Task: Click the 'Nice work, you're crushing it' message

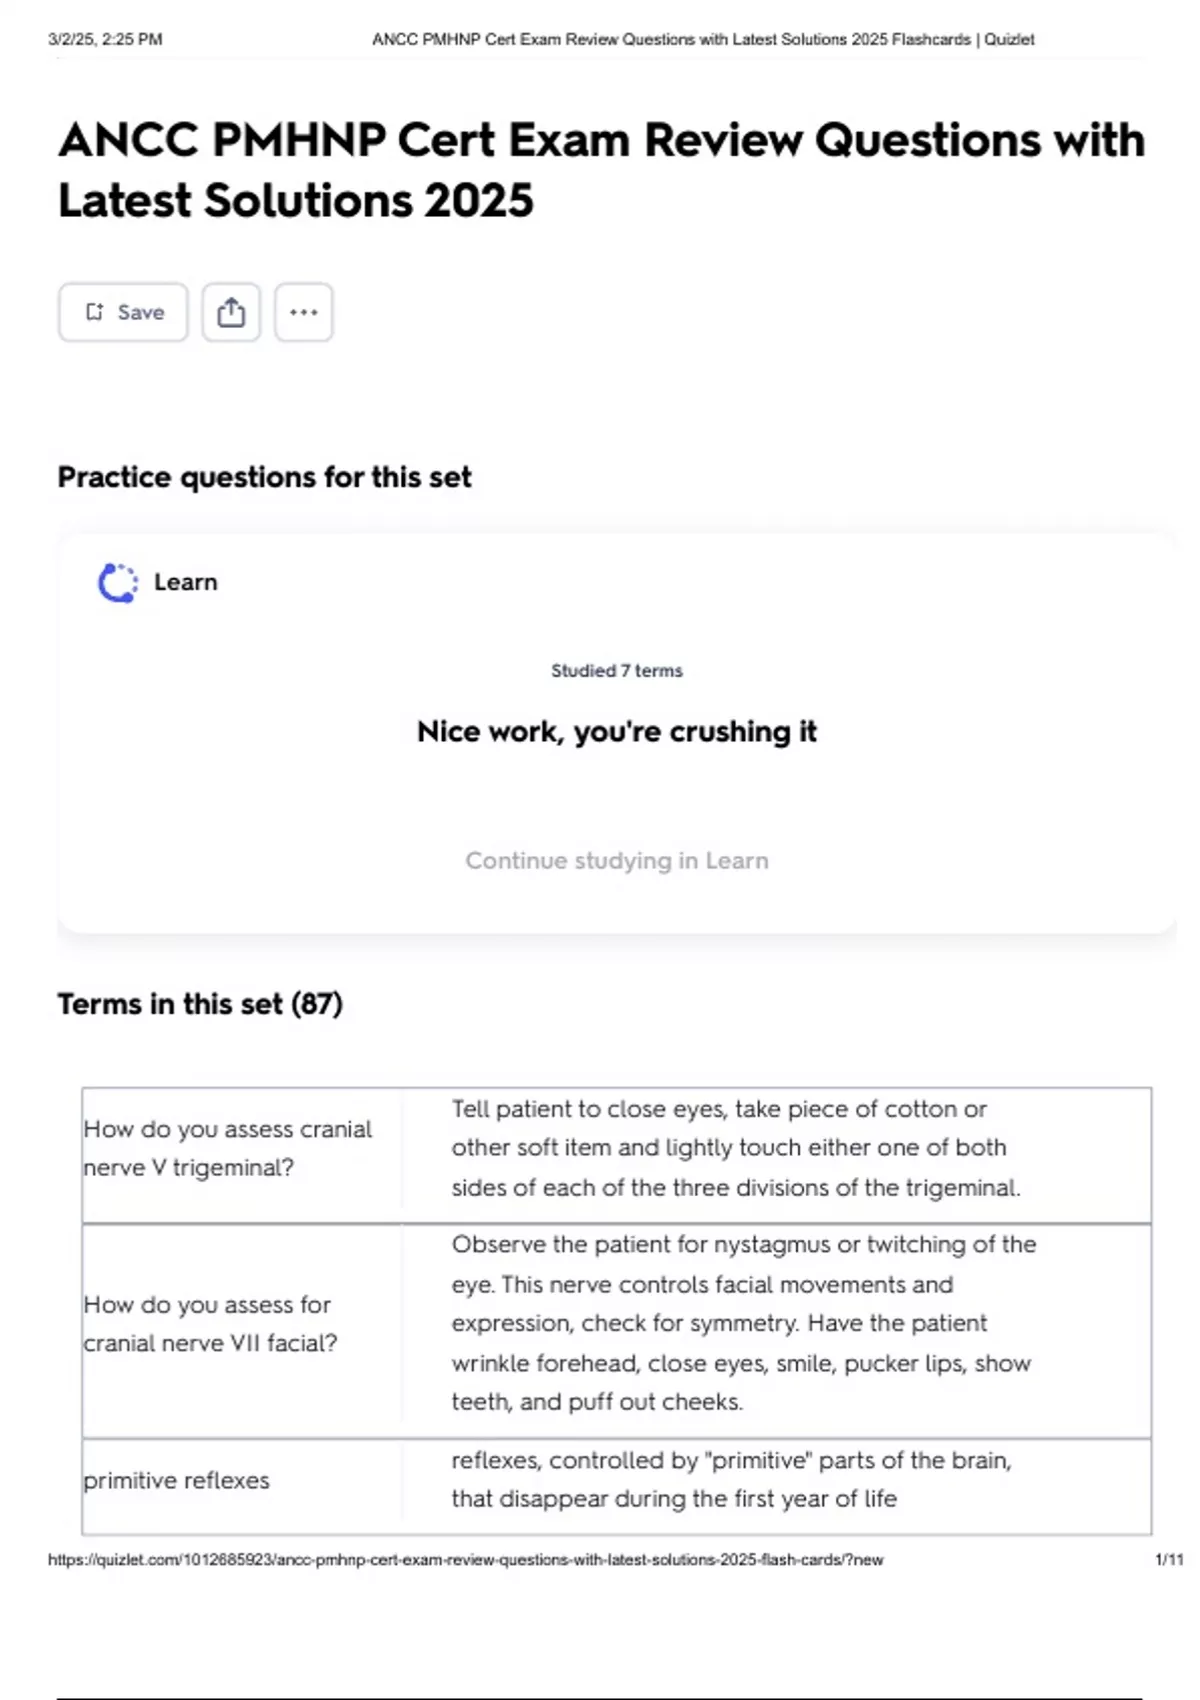Action: click(616, 731)
